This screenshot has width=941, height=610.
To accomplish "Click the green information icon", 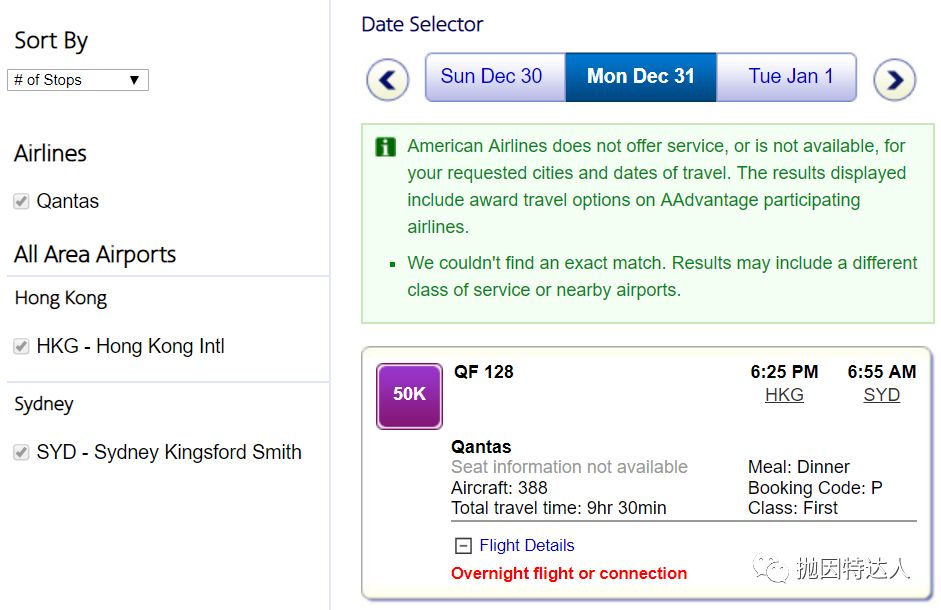I will click(x=385, y=147).
